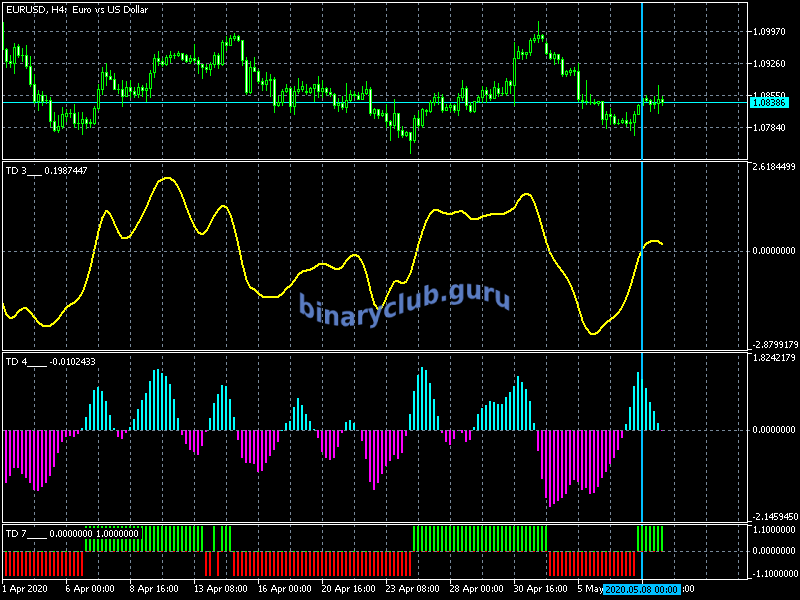Click the 13 Apr 08:00 time label
Viewport: 800px width, 600px height.
pyautogui.click(x=219, y=590)
